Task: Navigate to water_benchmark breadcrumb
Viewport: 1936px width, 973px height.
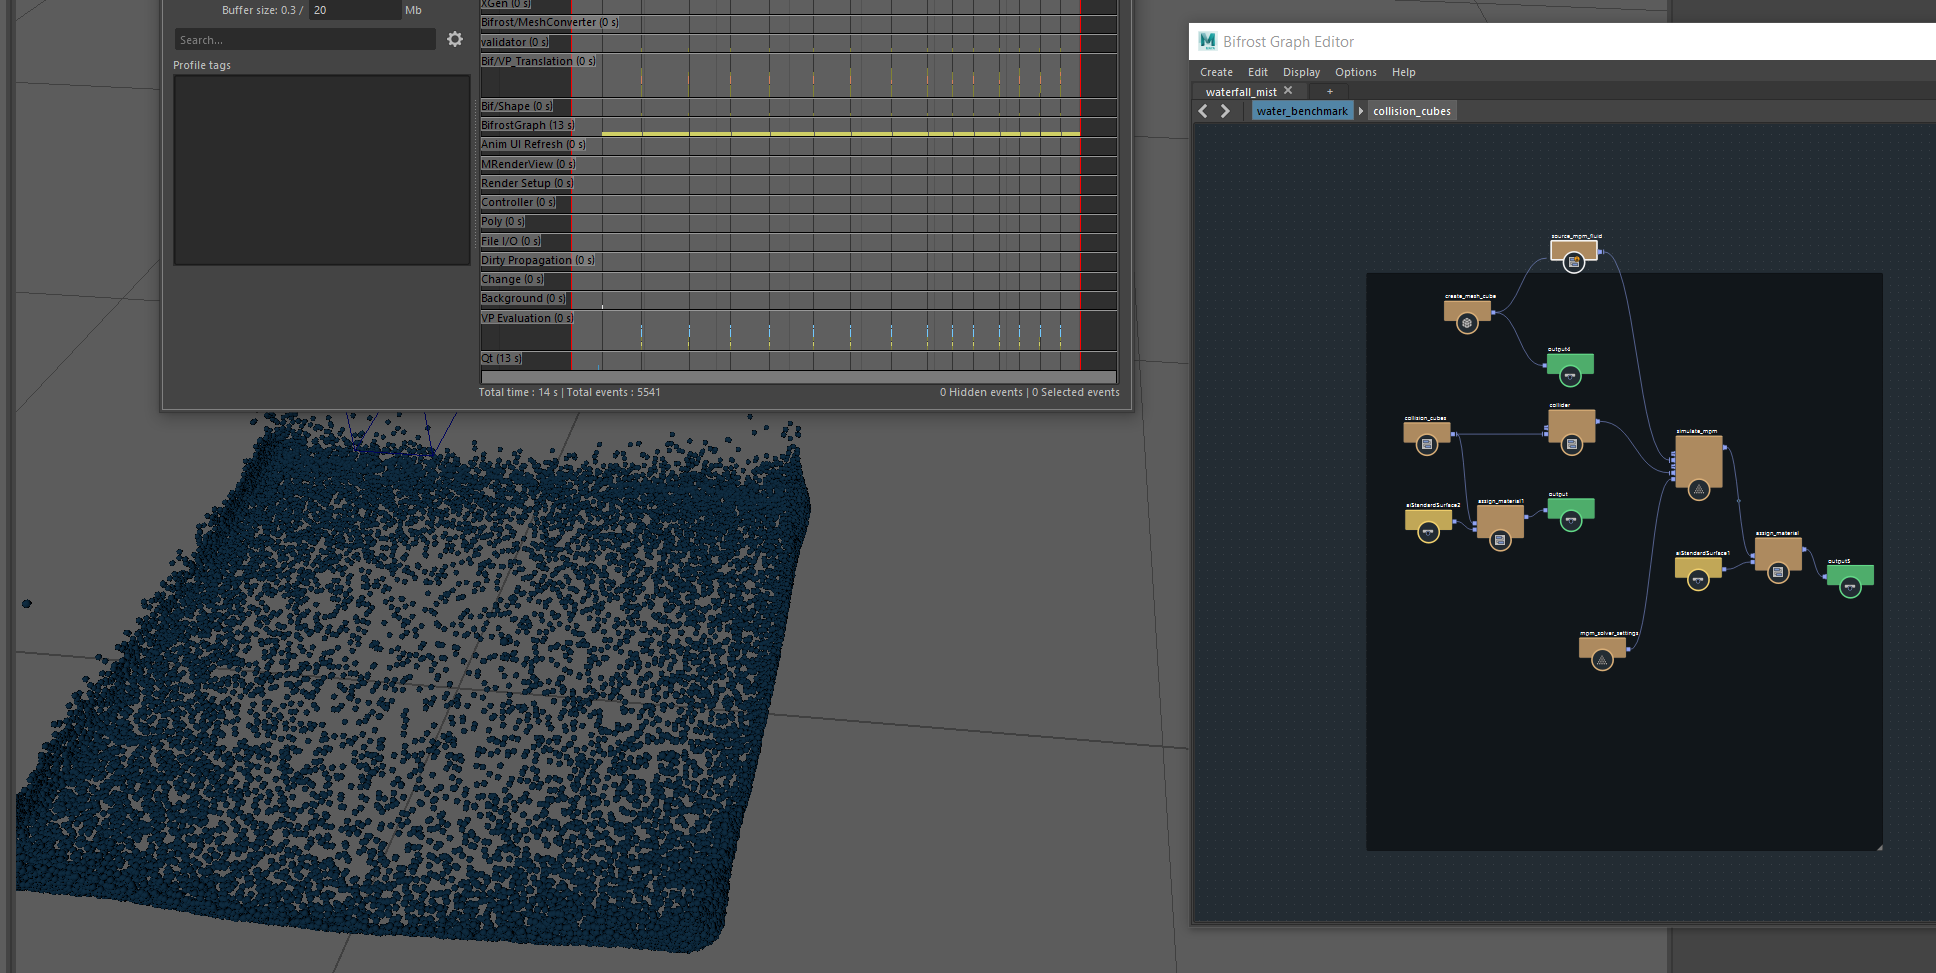Action: point(1302,111)
